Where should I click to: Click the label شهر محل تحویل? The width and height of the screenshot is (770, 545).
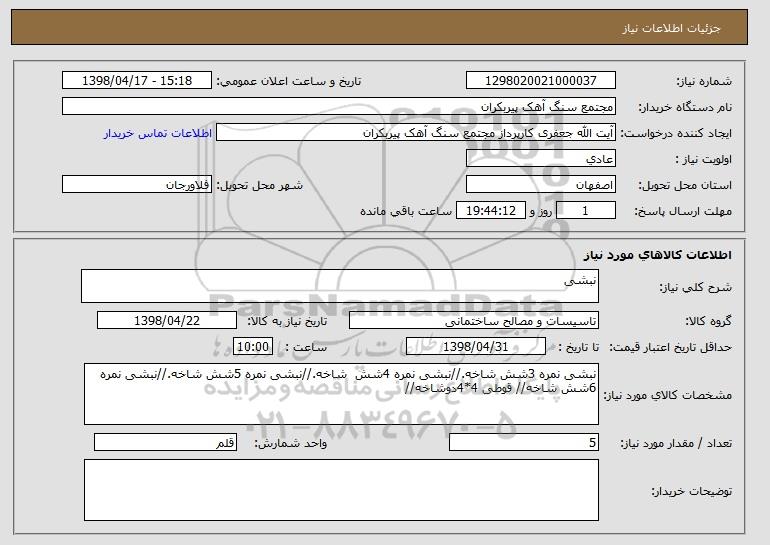point(260,185)
